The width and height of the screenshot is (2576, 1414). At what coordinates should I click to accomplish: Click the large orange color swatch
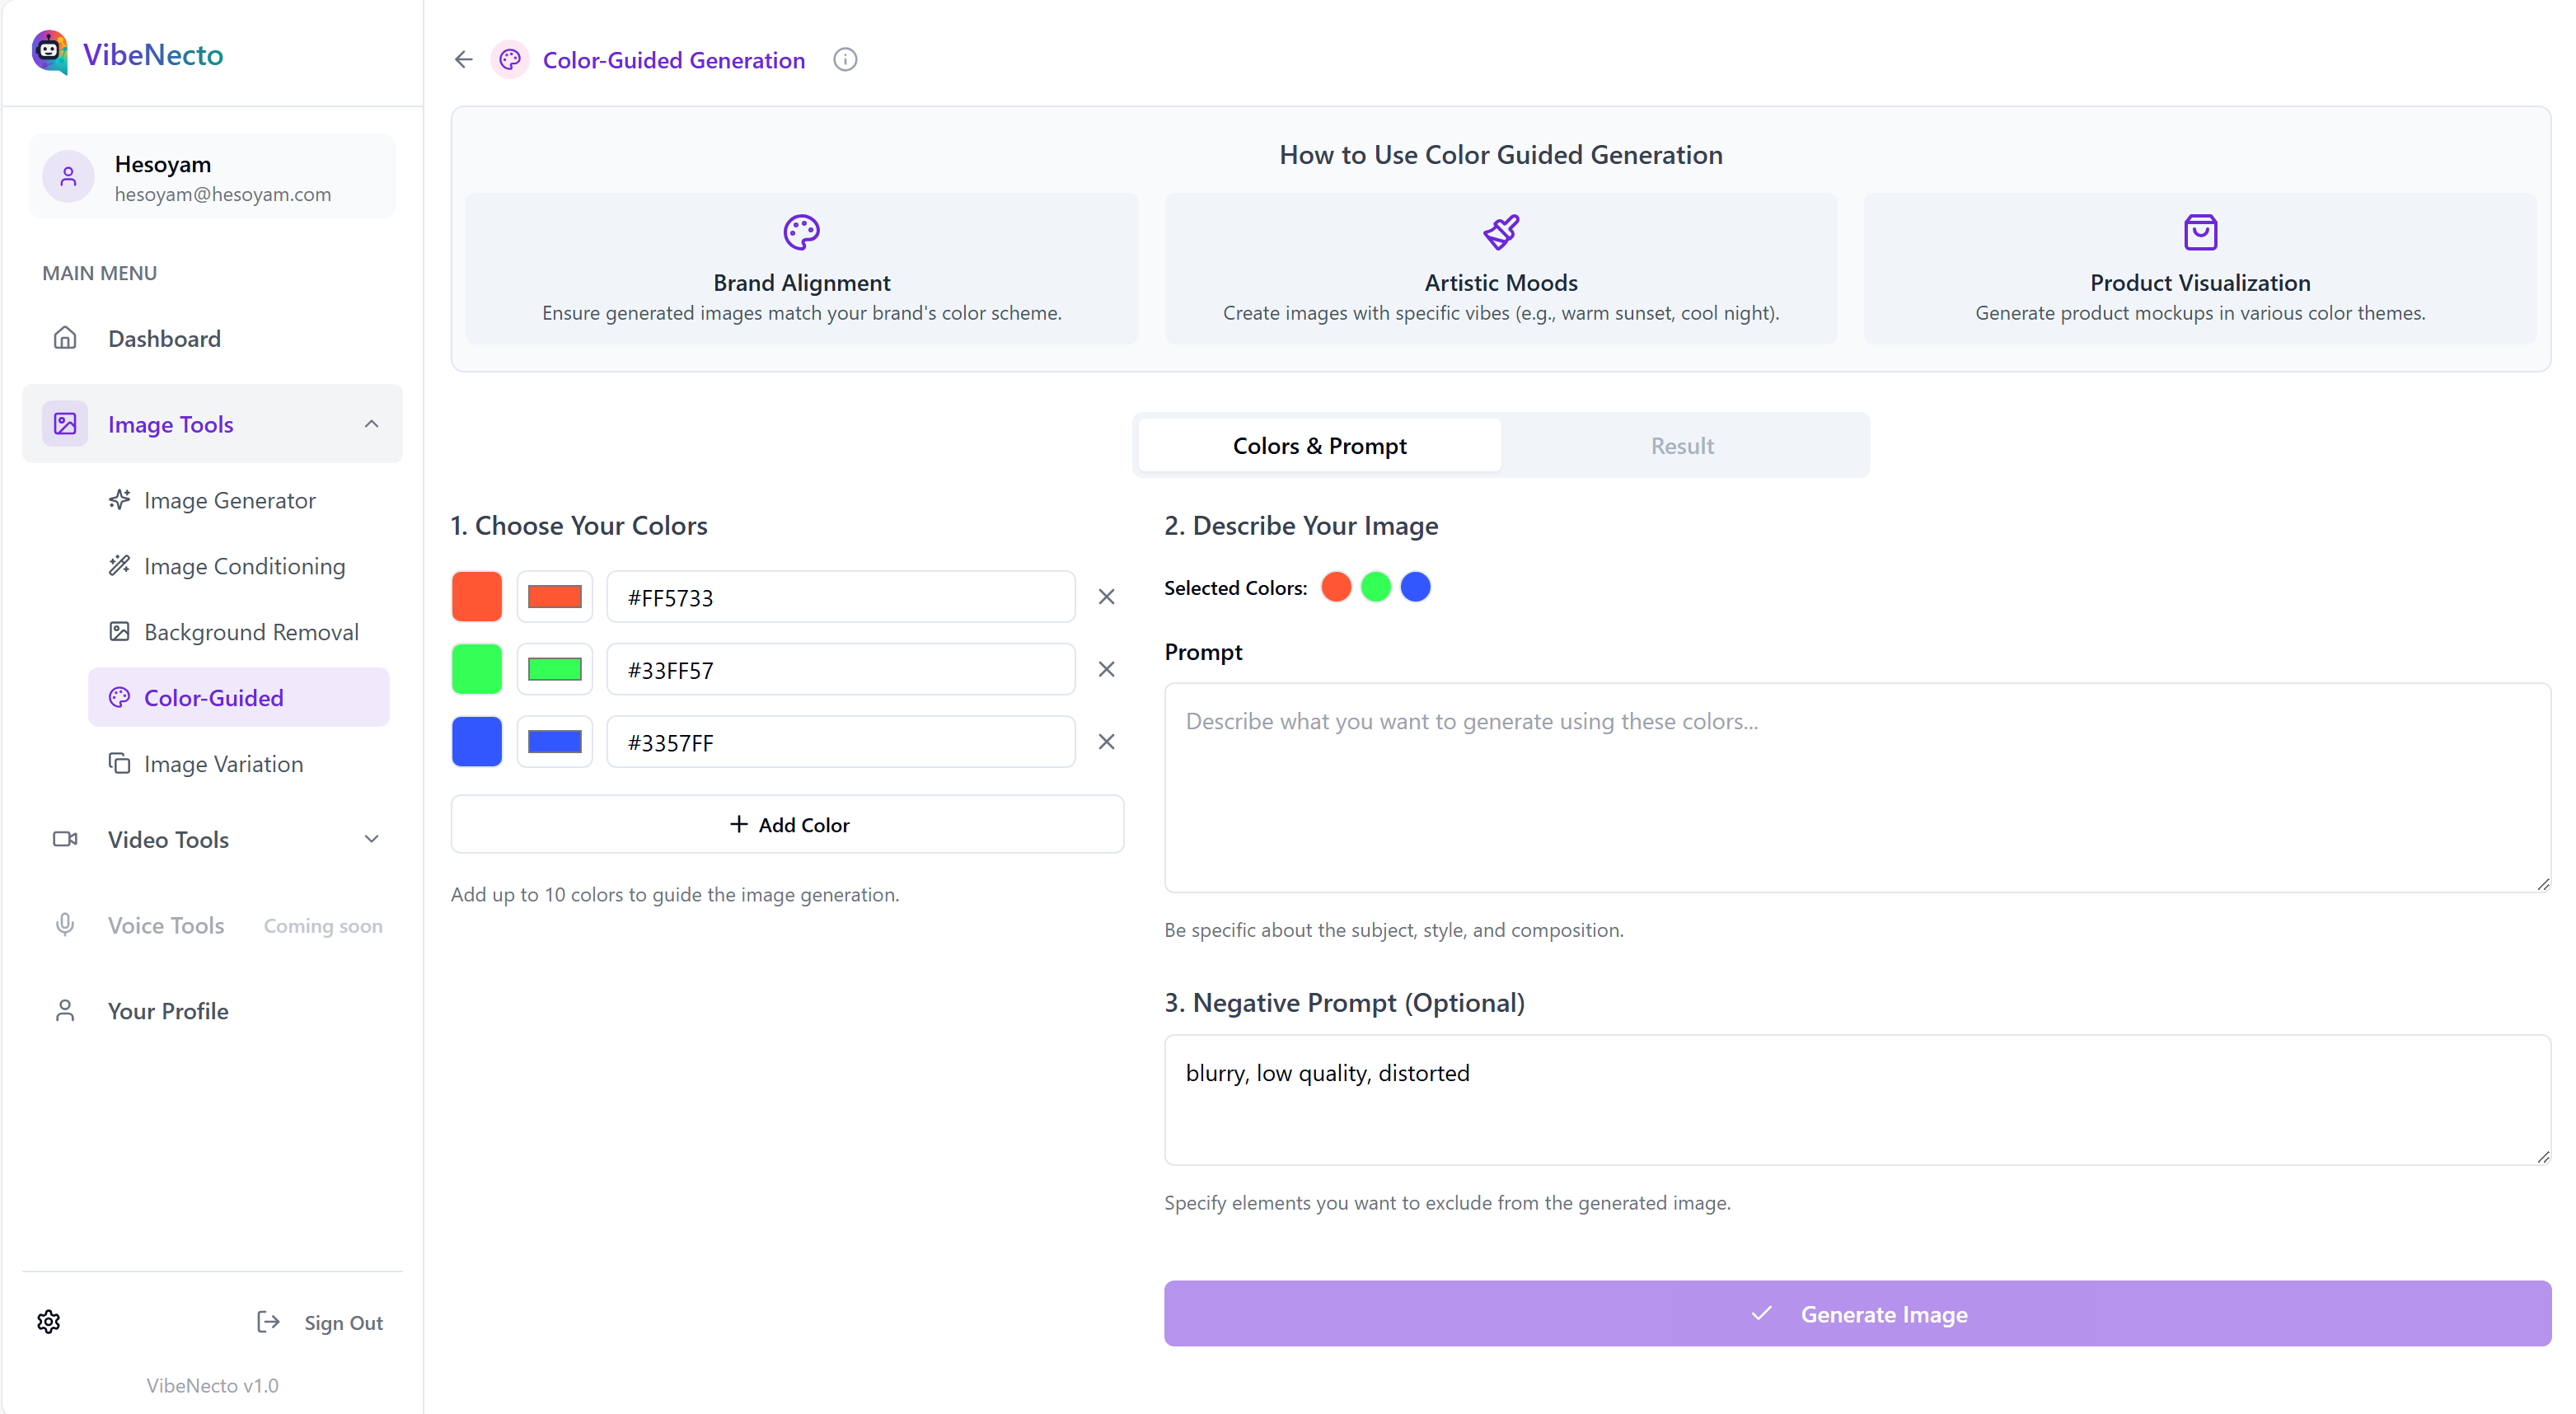click(x=477, y=597)
